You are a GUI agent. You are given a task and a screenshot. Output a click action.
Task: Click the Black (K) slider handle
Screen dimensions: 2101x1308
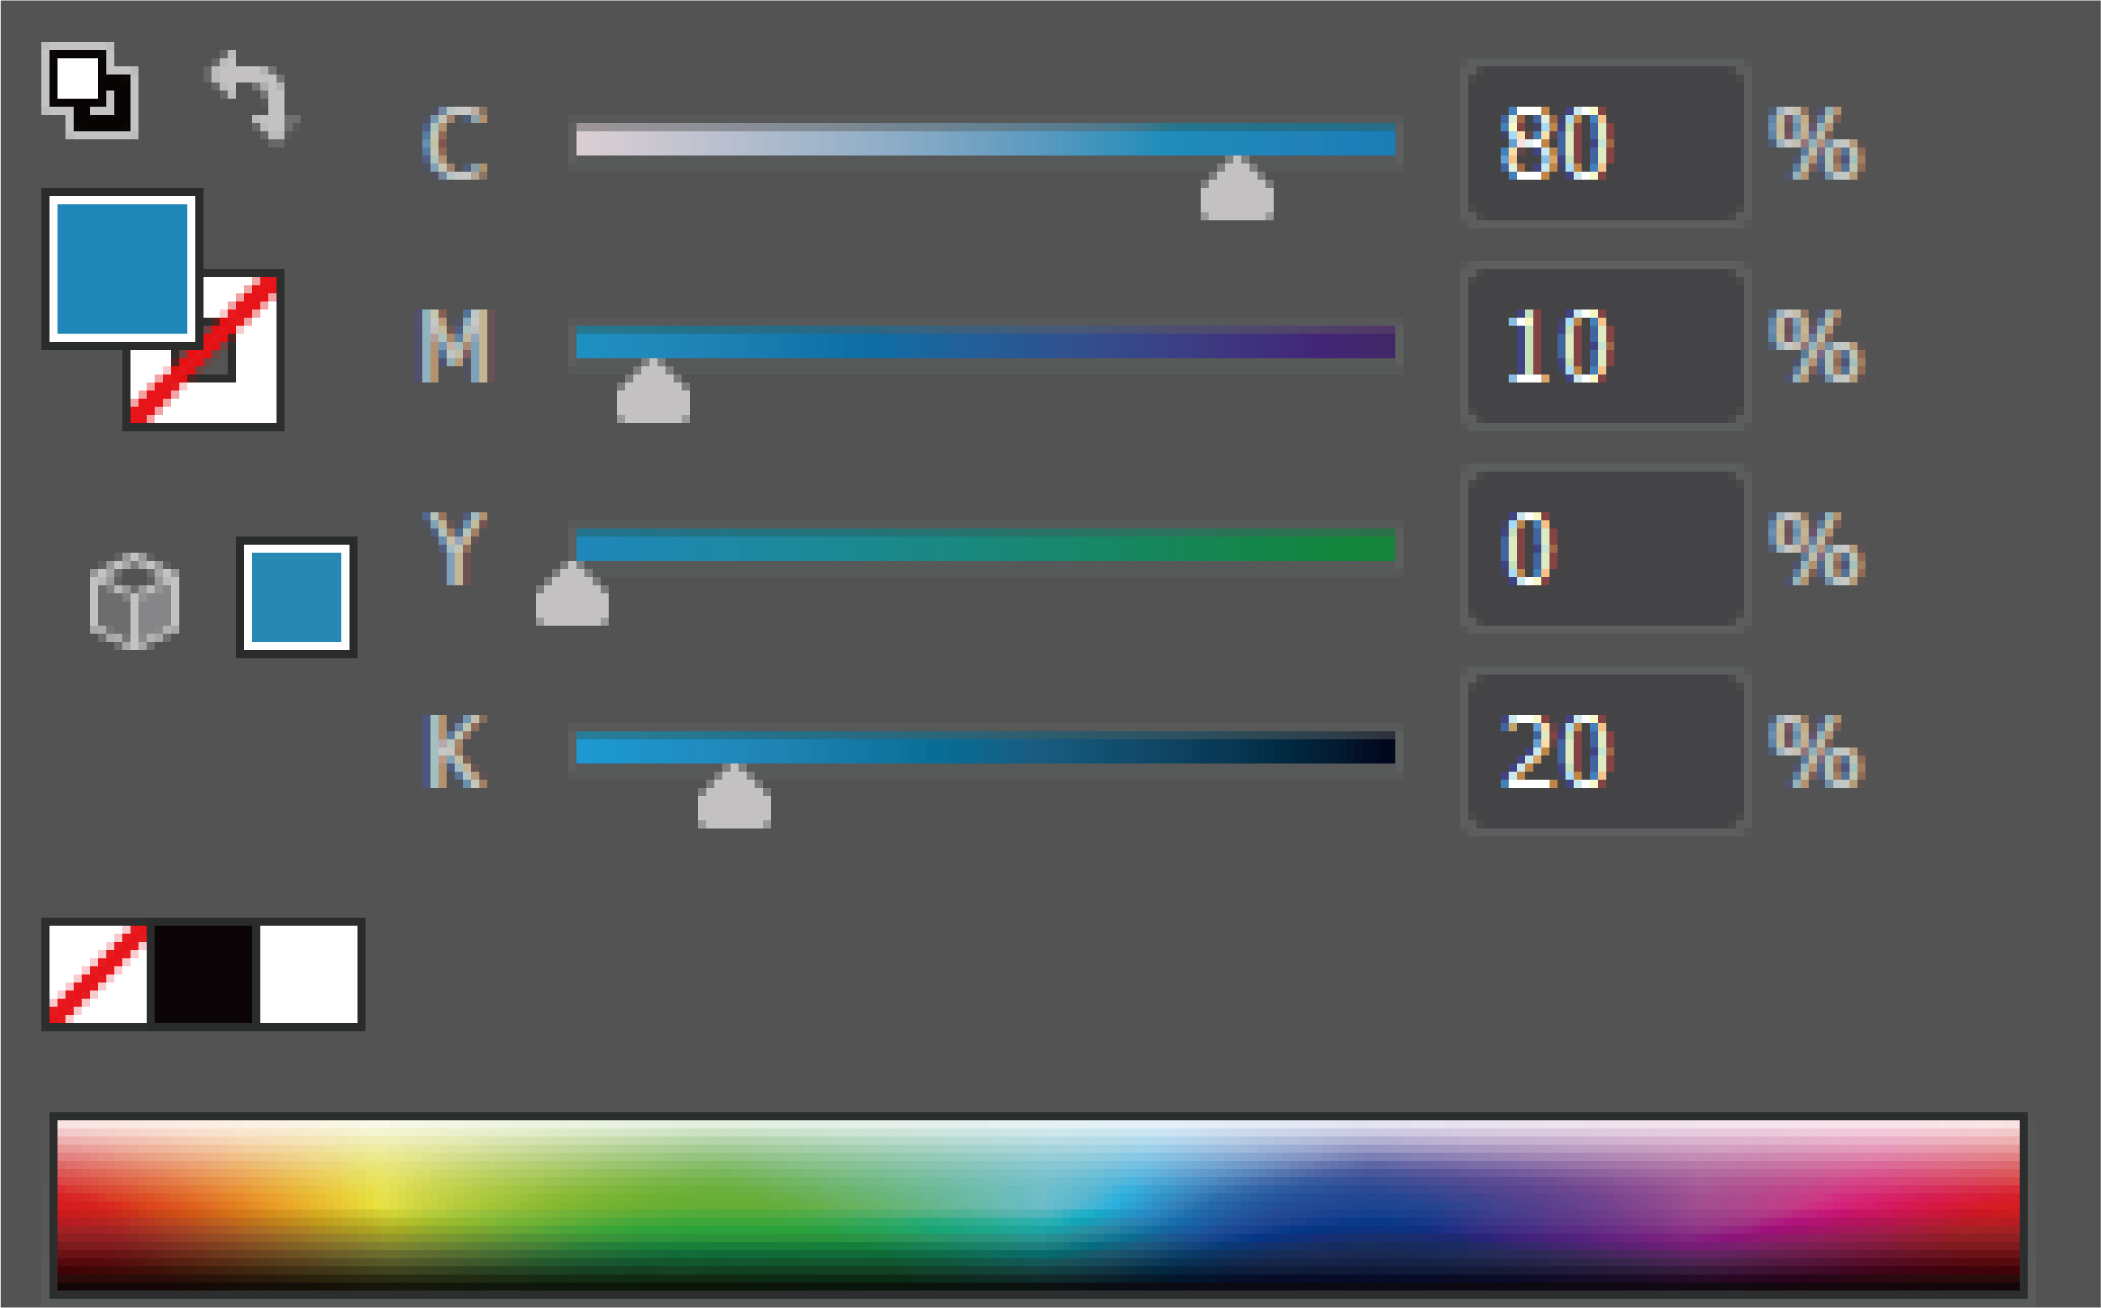(734, 797)
